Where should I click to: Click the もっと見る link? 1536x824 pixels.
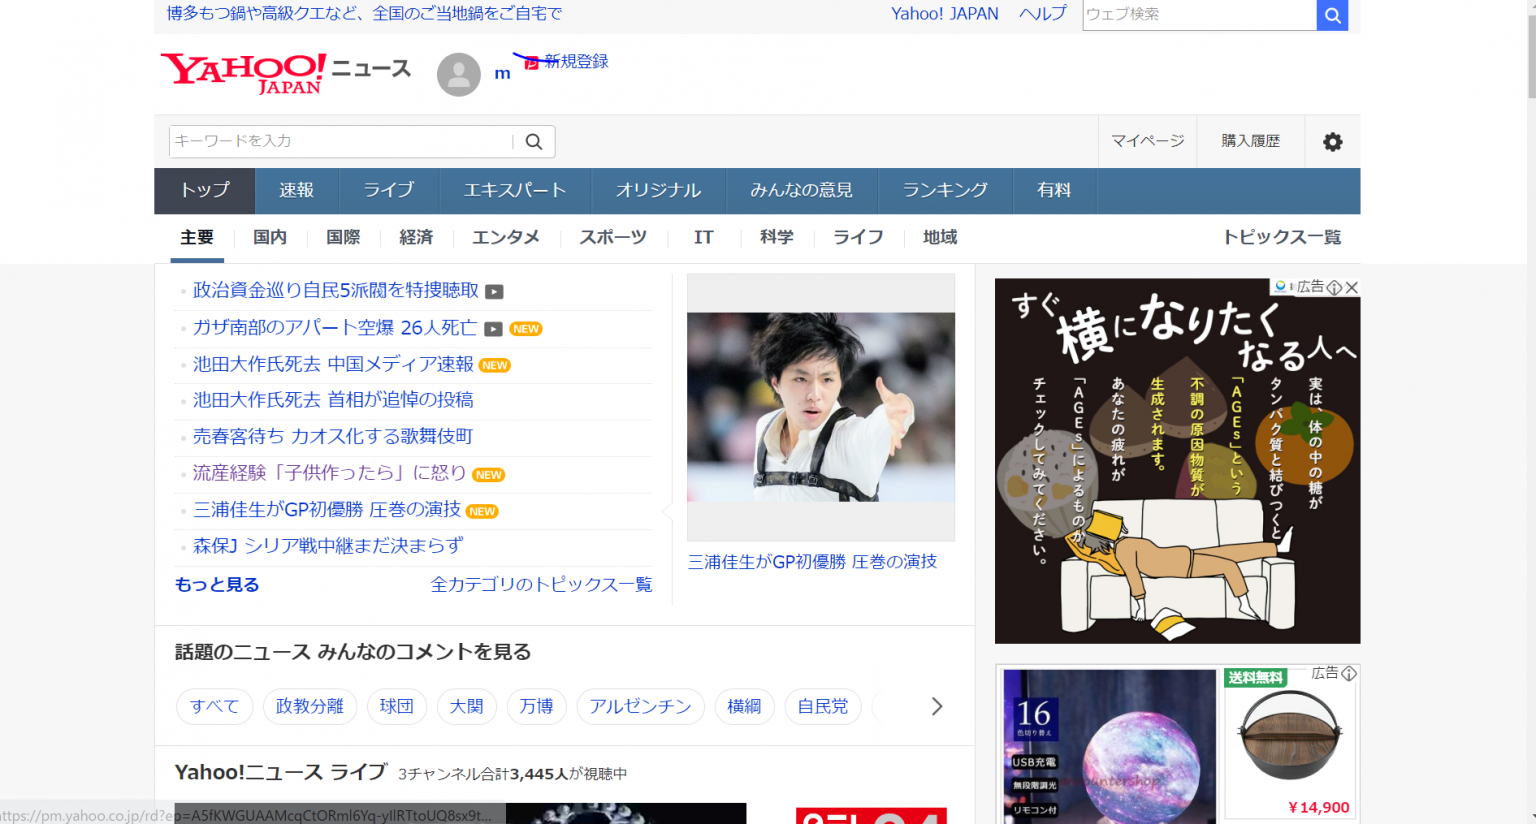click(216, 584)
